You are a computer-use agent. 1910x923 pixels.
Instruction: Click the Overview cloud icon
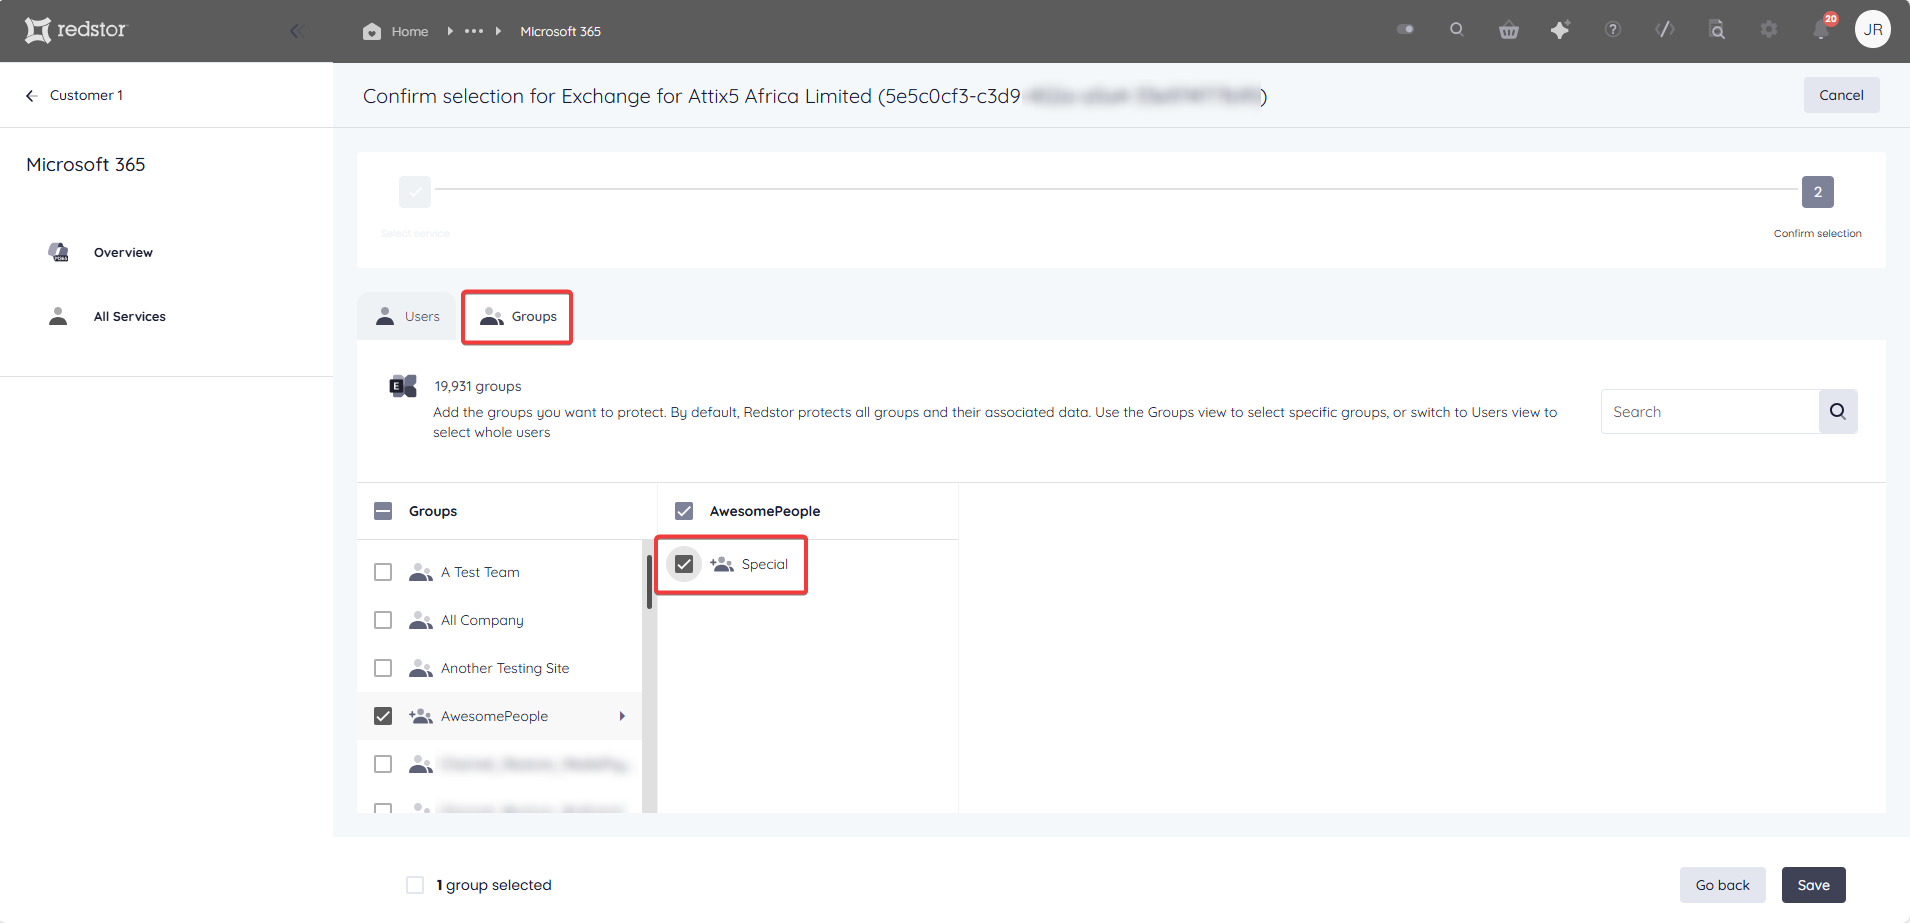coord(59,252)
